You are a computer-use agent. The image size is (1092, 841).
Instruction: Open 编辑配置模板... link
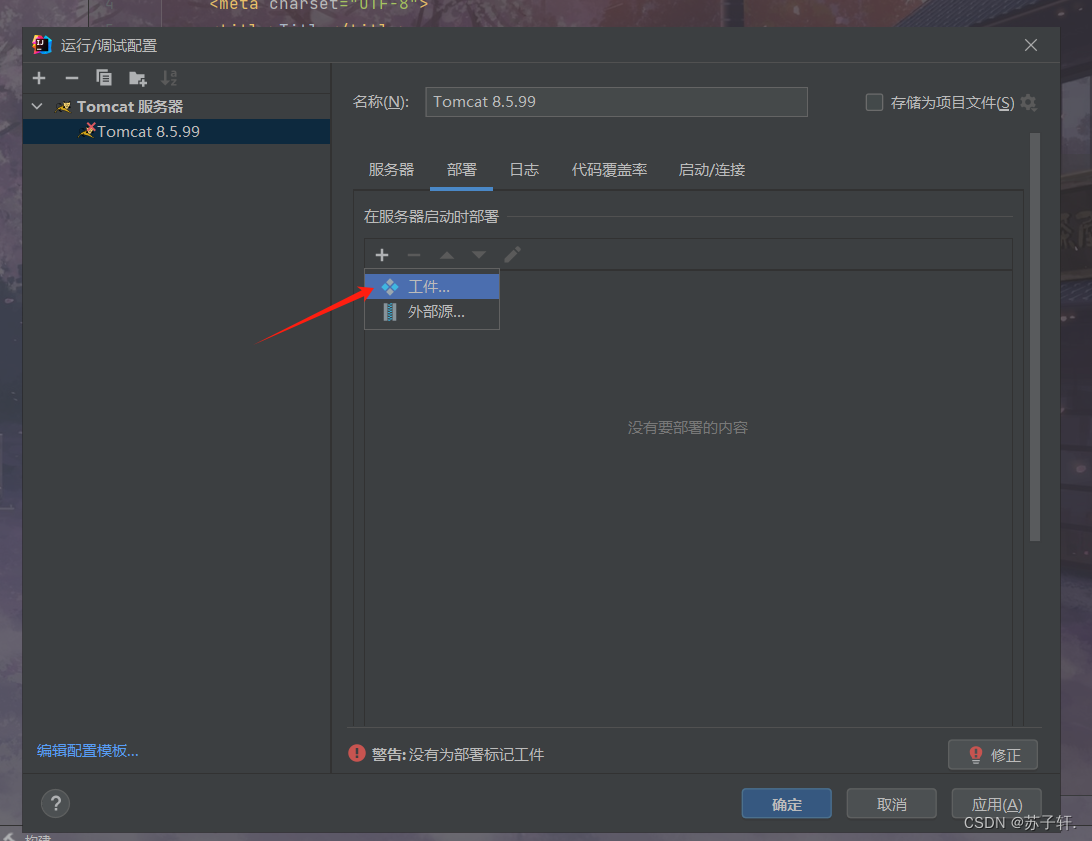(88, 750)
